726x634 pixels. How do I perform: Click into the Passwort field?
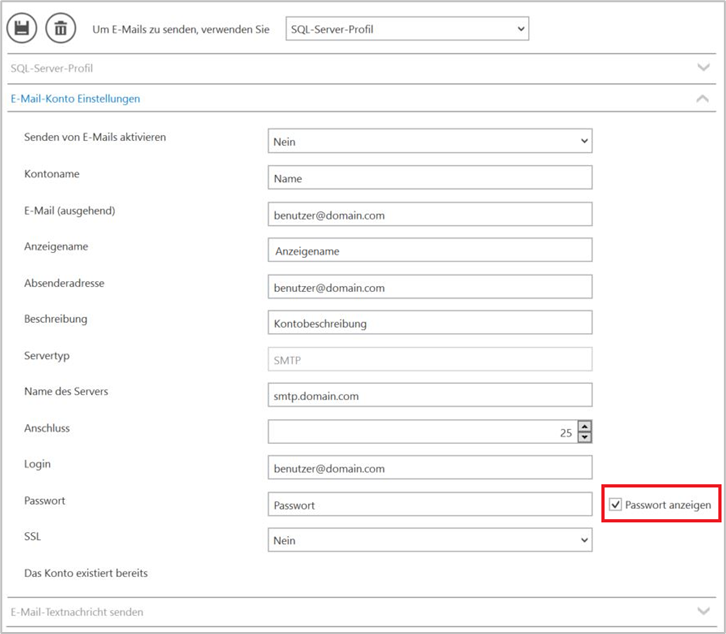click(430, 504)
